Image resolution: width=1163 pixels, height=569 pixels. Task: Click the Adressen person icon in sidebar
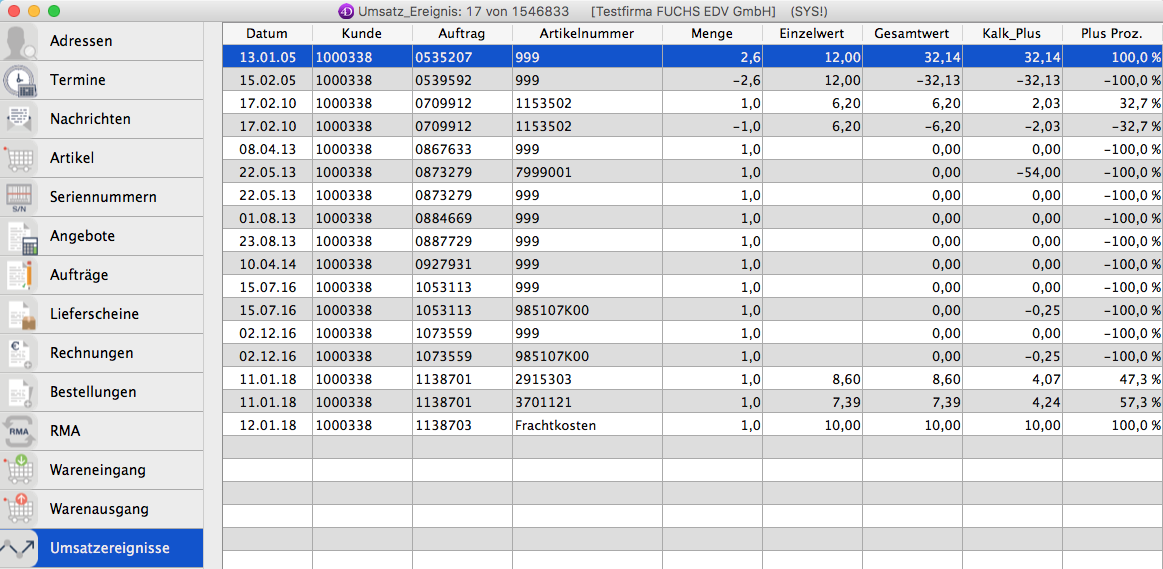[19, 42]
